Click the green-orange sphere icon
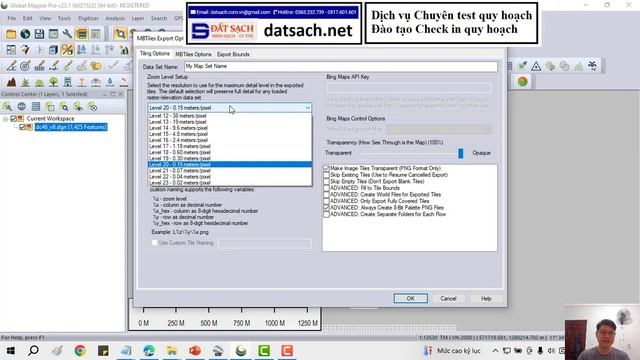The width and height of the screenshot is (640, 360). [522, 82]
